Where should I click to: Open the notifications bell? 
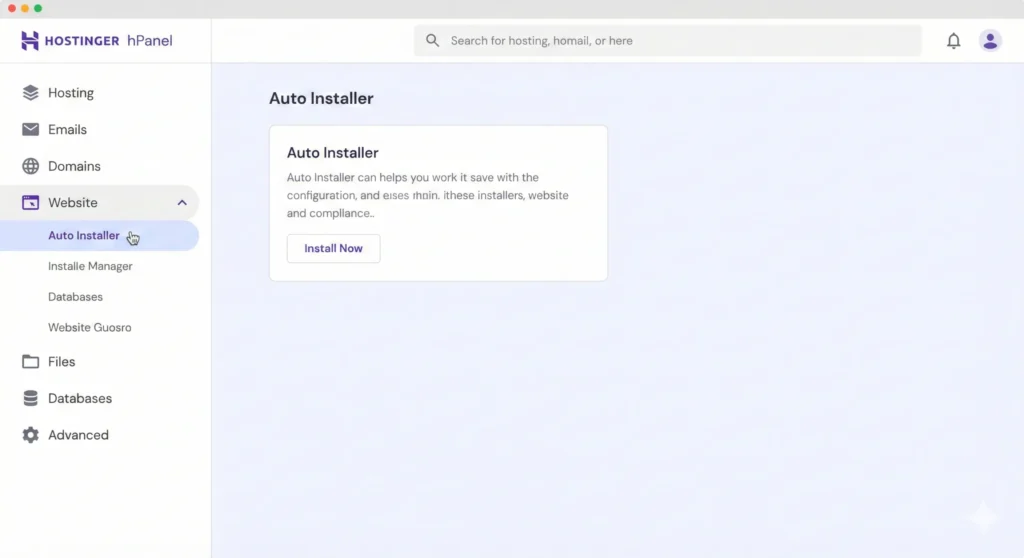(954, 41)
